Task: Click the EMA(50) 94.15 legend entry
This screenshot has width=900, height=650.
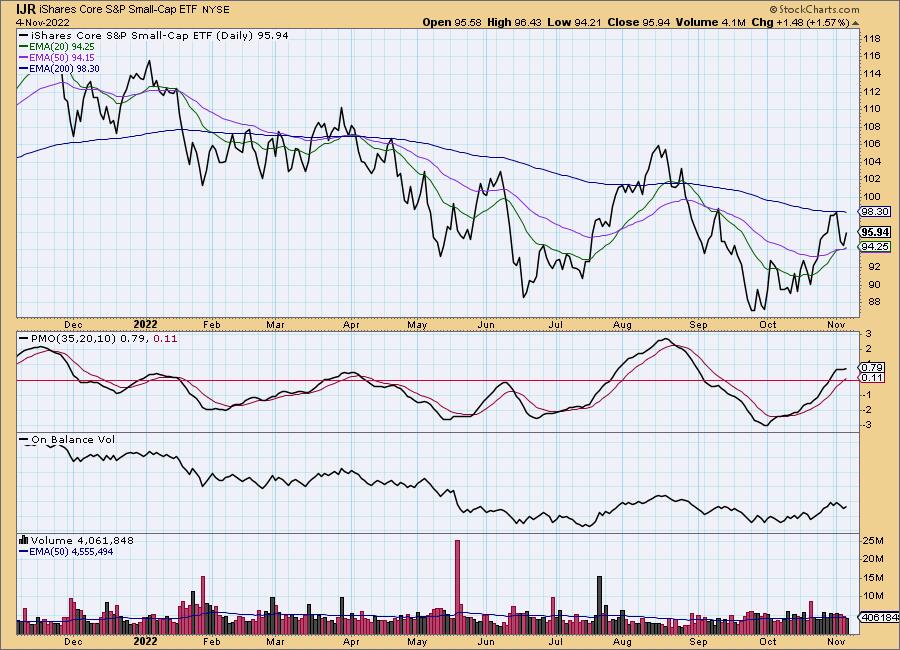Action: pyautogui.click(x=57, y=57)
